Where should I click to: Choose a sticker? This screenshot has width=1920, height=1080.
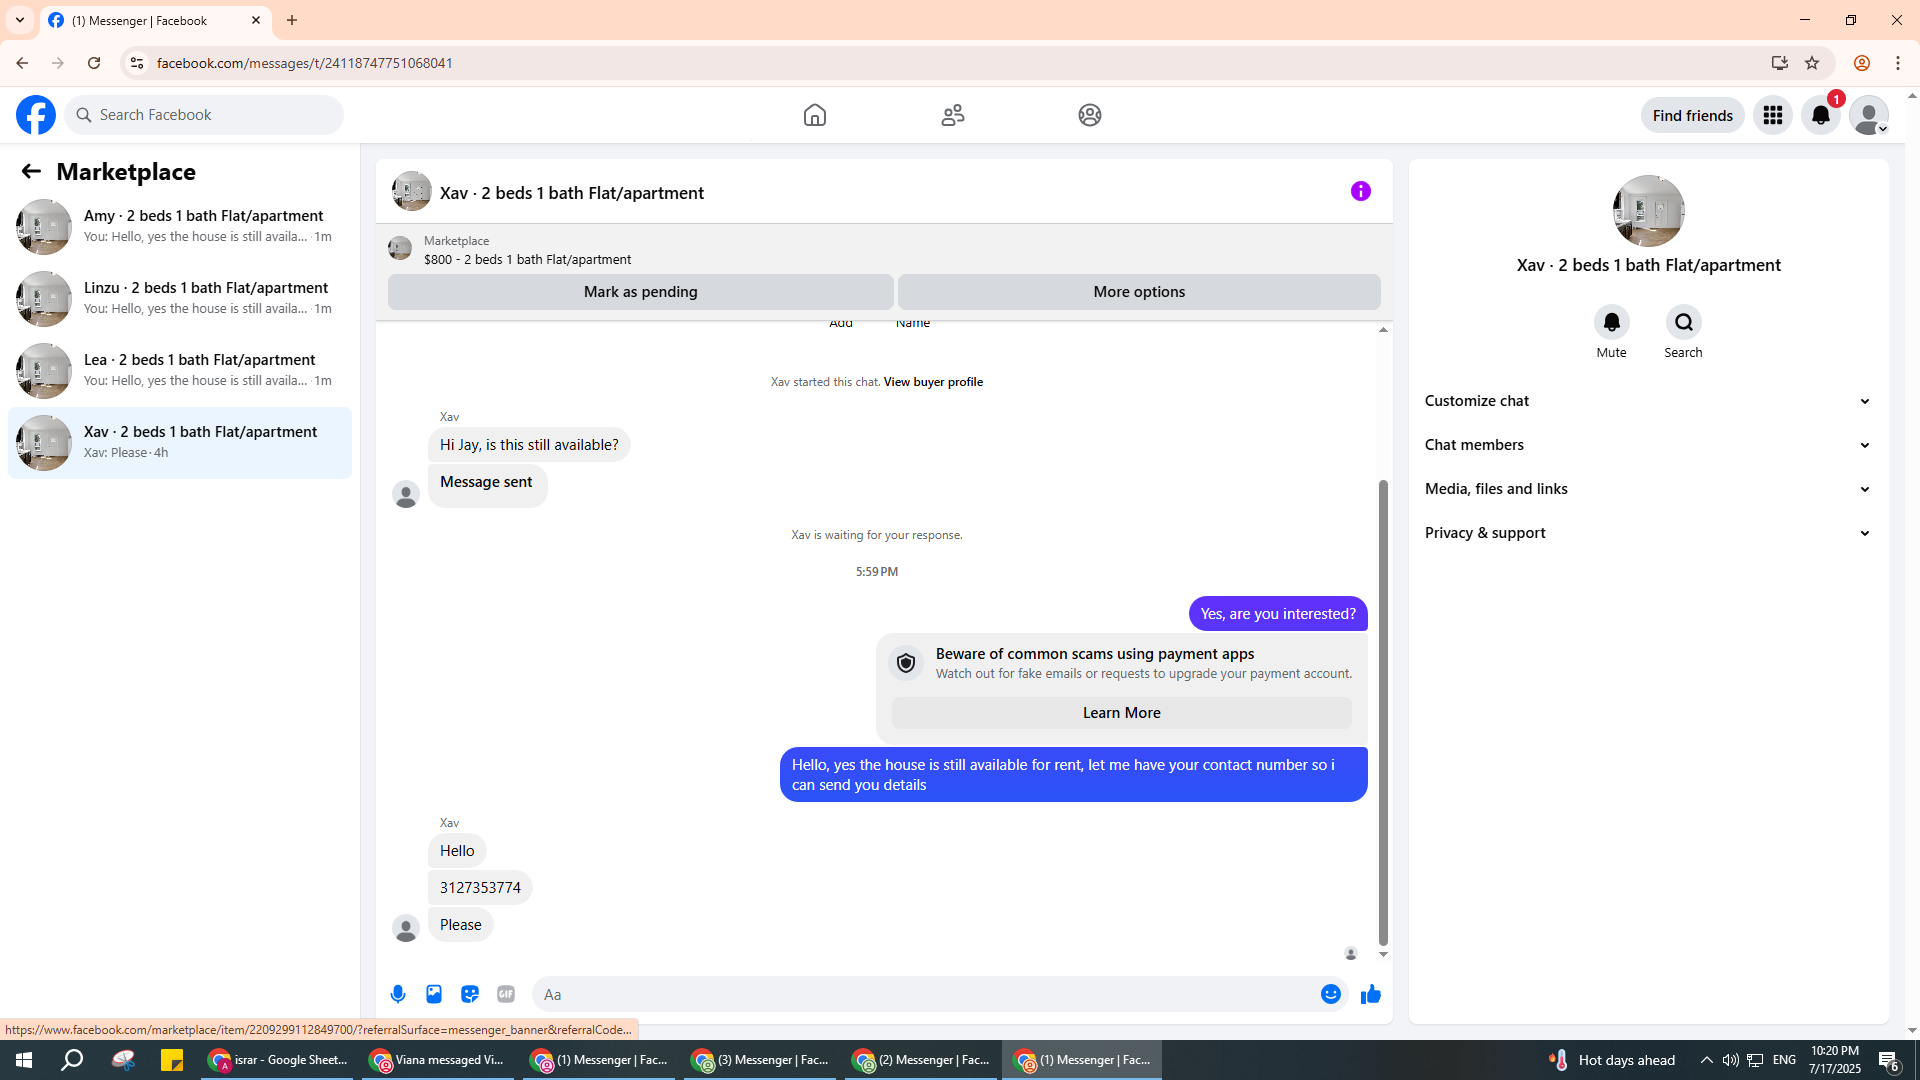coord(470,994)
